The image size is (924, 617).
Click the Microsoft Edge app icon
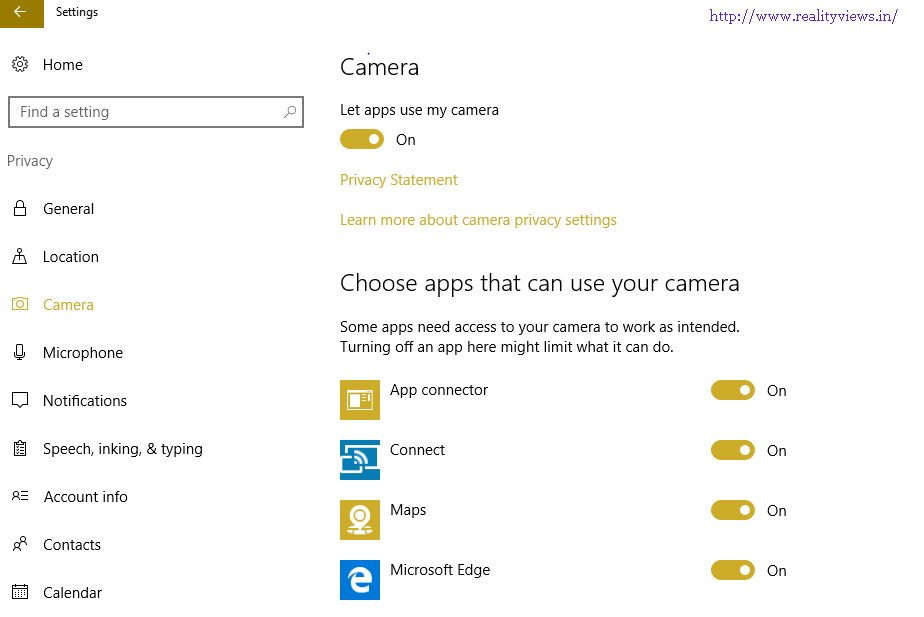pos(360,580)
